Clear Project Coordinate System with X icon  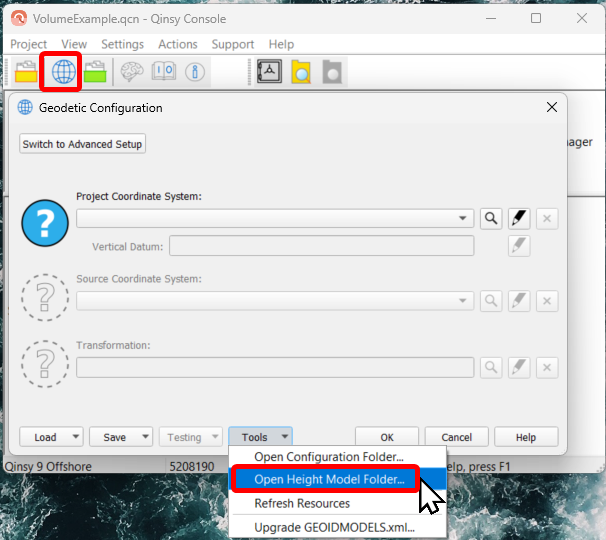(547, 219)
